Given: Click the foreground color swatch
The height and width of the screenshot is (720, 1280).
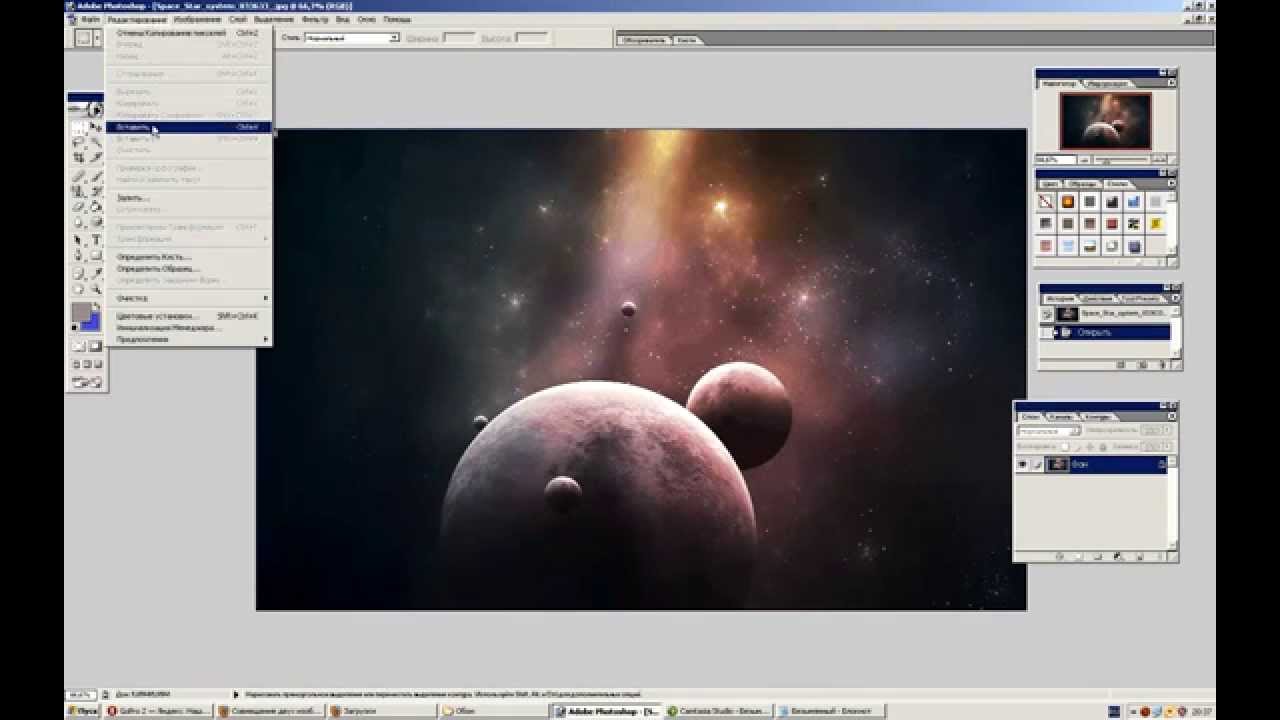Looking at the screenshot, I should [81, 311].
